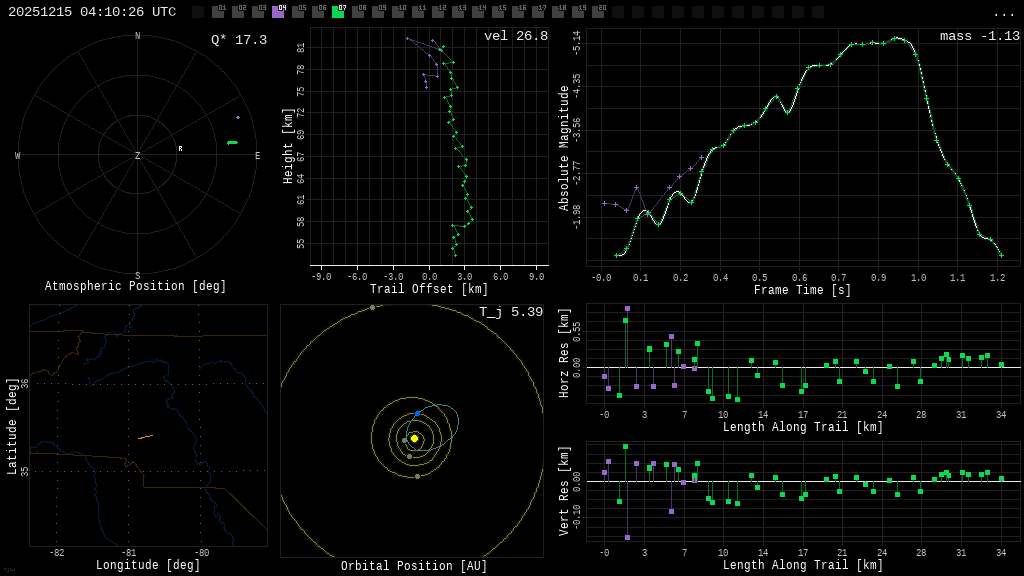Open the three-dots menu at top right
Screen dimensions: 1024x576
point(1003,13)
